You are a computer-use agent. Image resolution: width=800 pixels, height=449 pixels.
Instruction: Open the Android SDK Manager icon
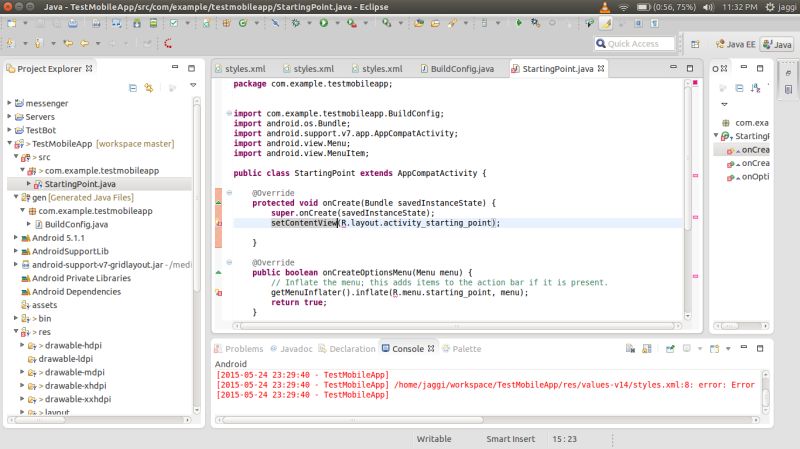pyautogui.click(x=137, y=23)
